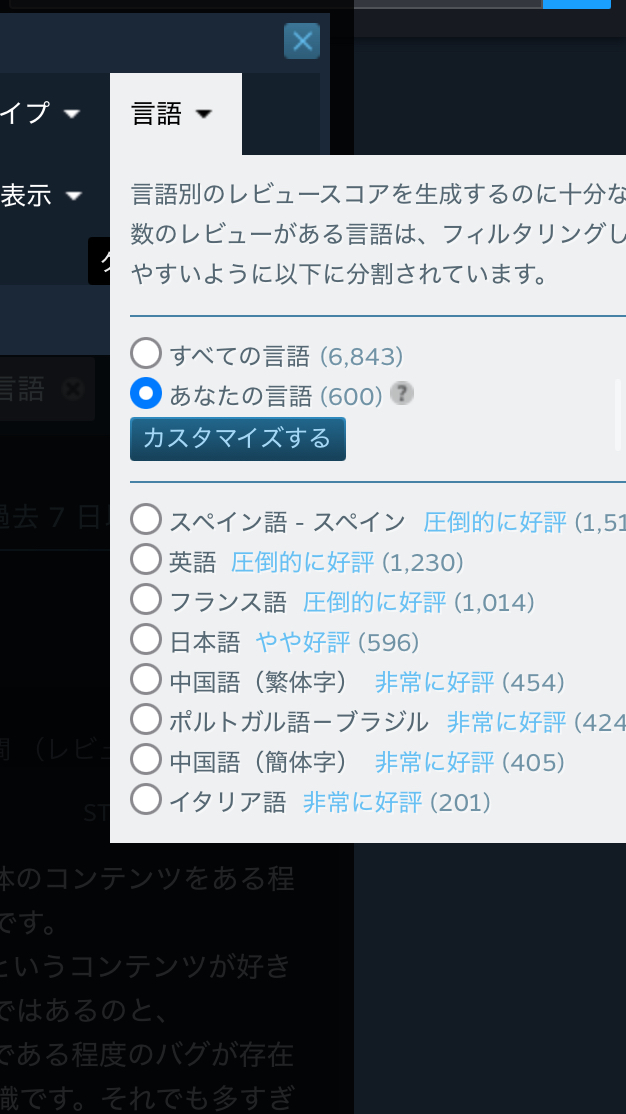
Task: Choose スペイン語 - スペイン language filter
Action: coord(146,521)
